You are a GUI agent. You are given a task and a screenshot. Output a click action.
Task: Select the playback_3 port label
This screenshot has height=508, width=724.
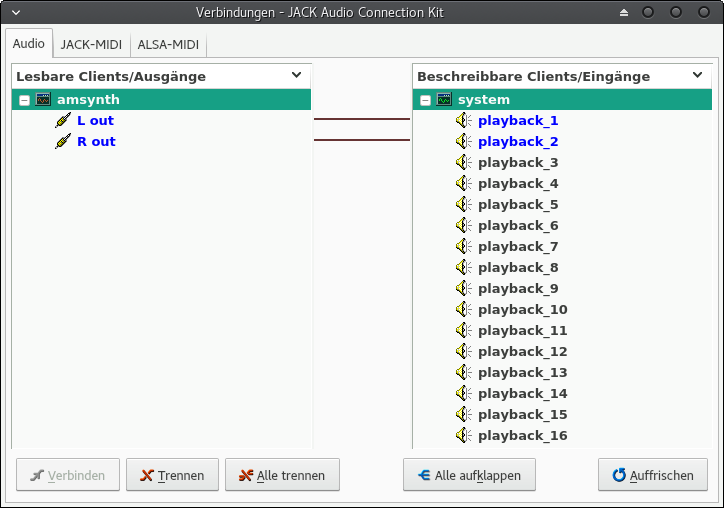518,163
